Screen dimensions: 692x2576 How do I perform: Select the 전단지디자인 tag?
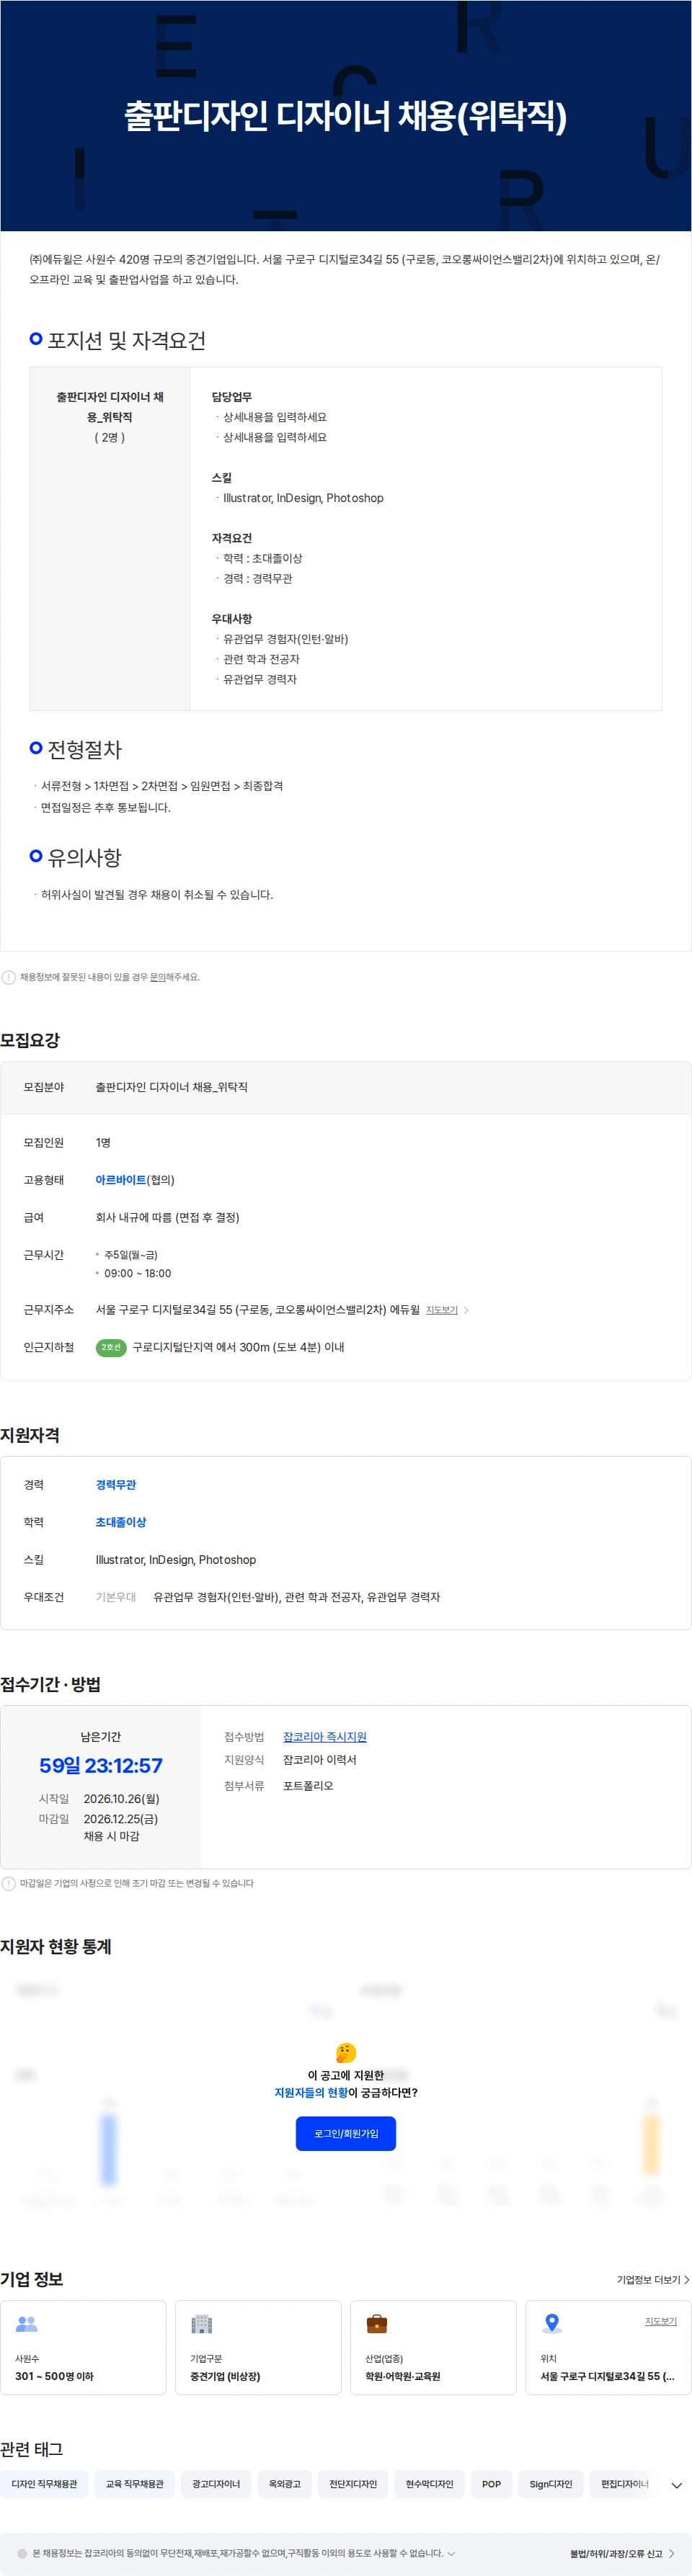pos(353,2484)
